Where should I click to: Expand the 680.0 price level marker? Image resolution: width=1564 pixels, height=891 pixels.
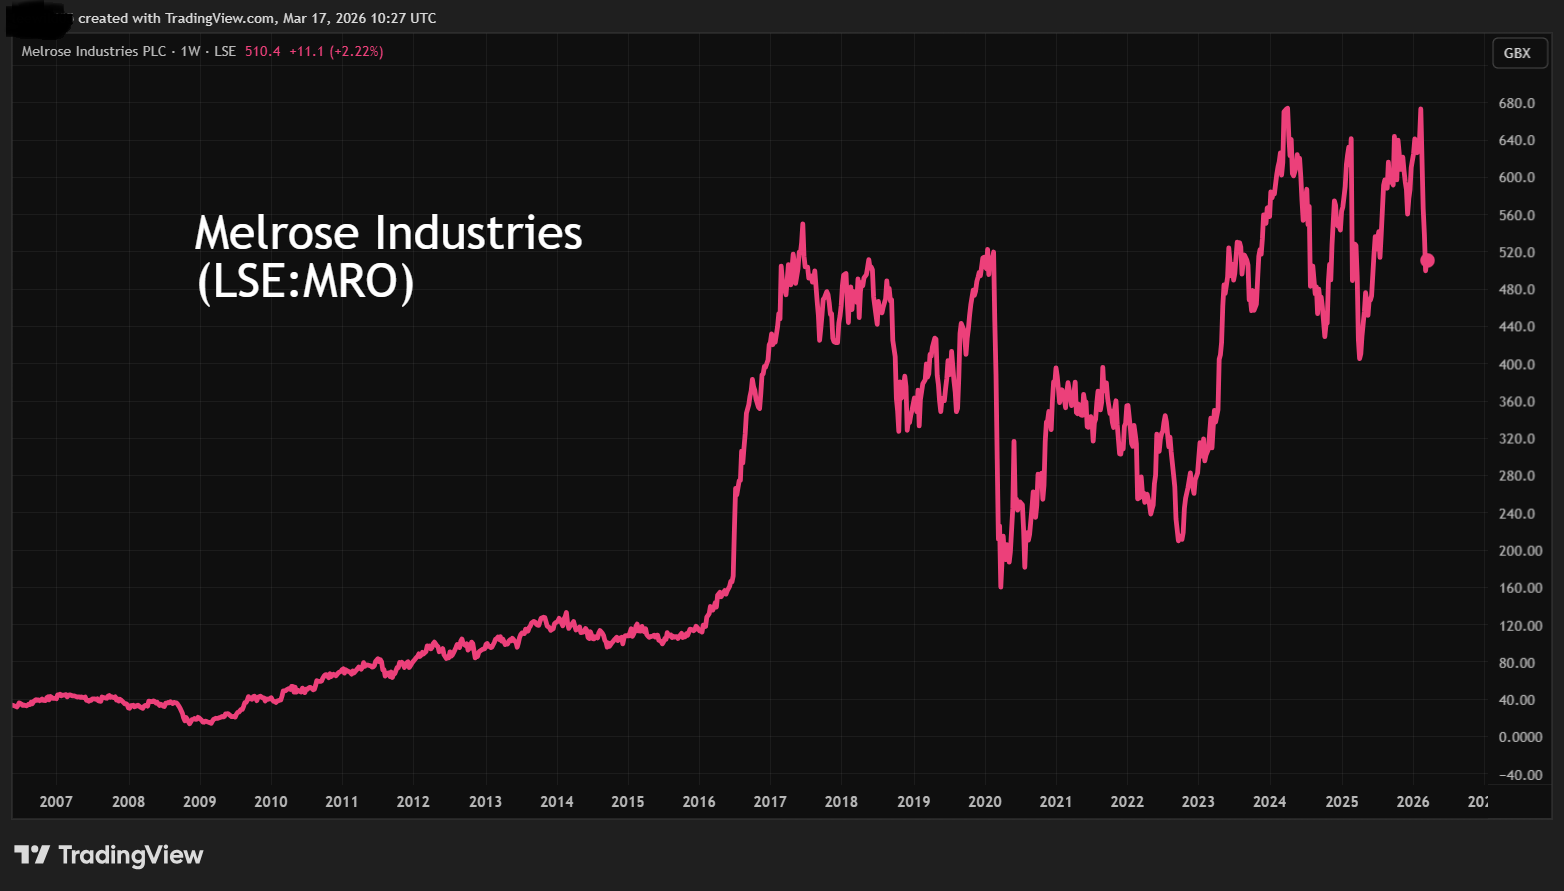[1517, 102]
